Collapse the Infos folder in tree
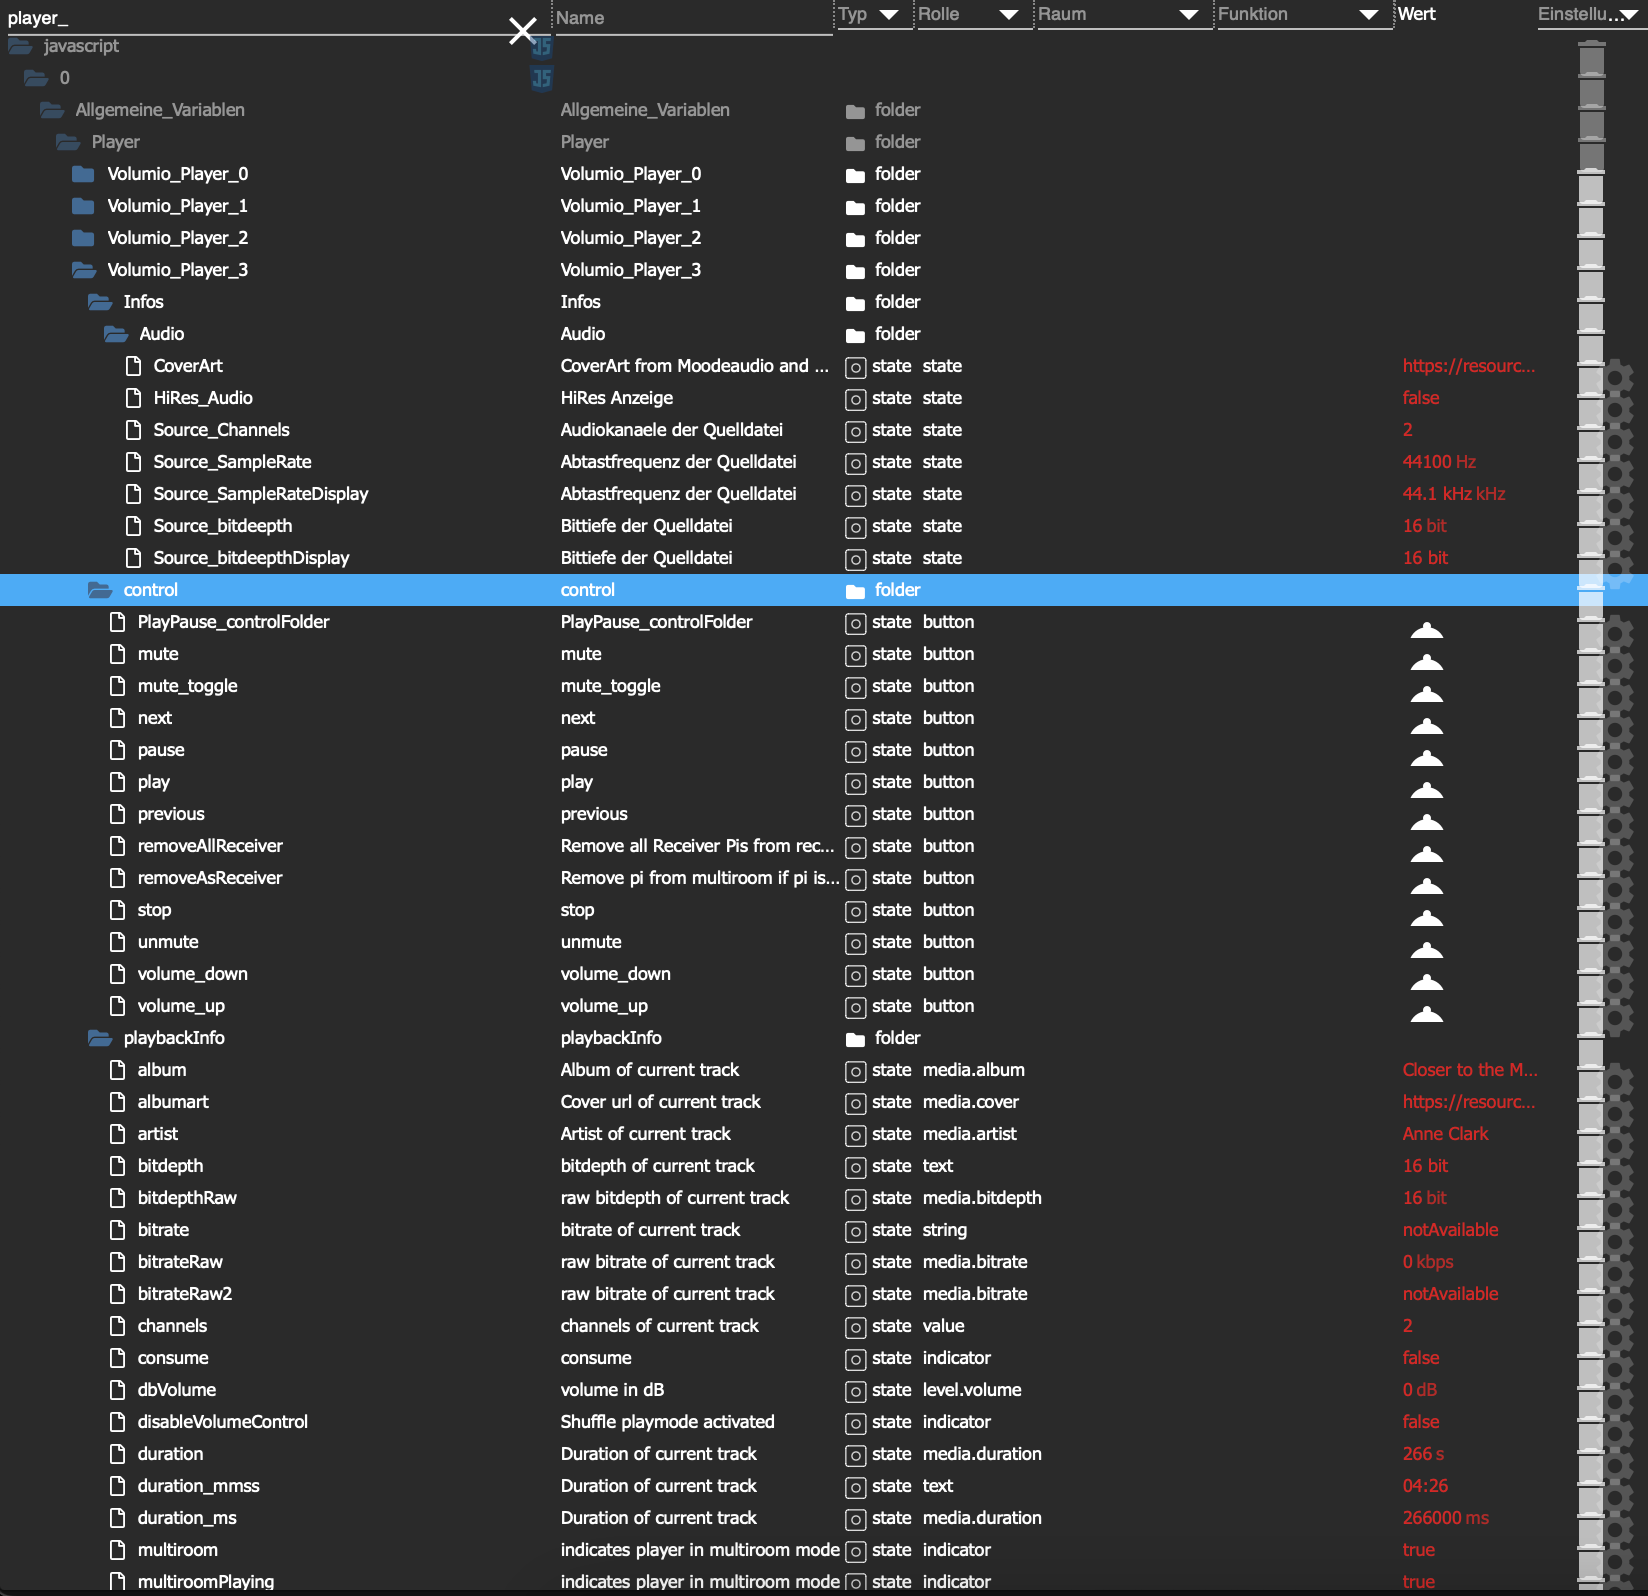This screenshot has height=1596, width=1648. (99, 302)
